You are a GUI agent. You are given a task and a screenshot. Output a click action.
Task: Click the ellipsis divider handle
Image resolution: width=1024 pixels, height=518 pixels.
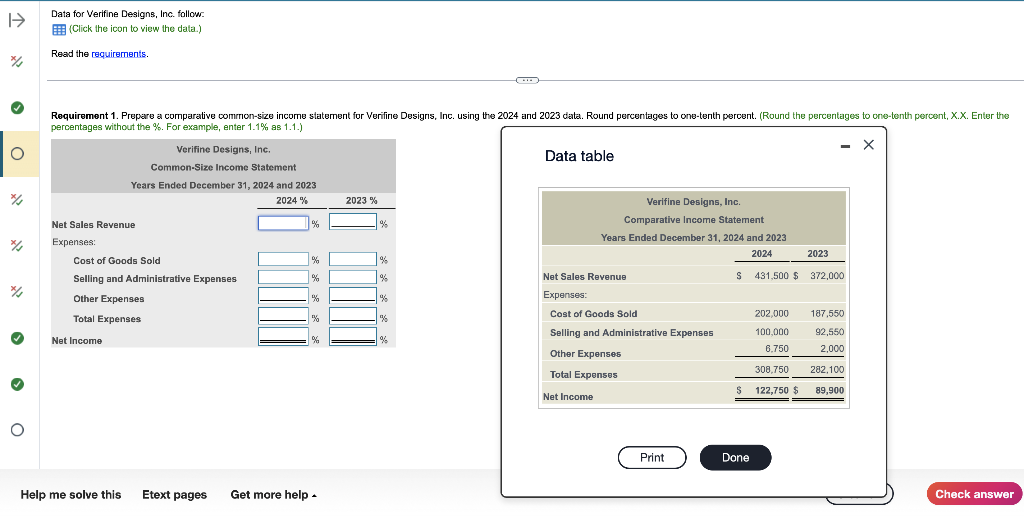click(527, 80)
